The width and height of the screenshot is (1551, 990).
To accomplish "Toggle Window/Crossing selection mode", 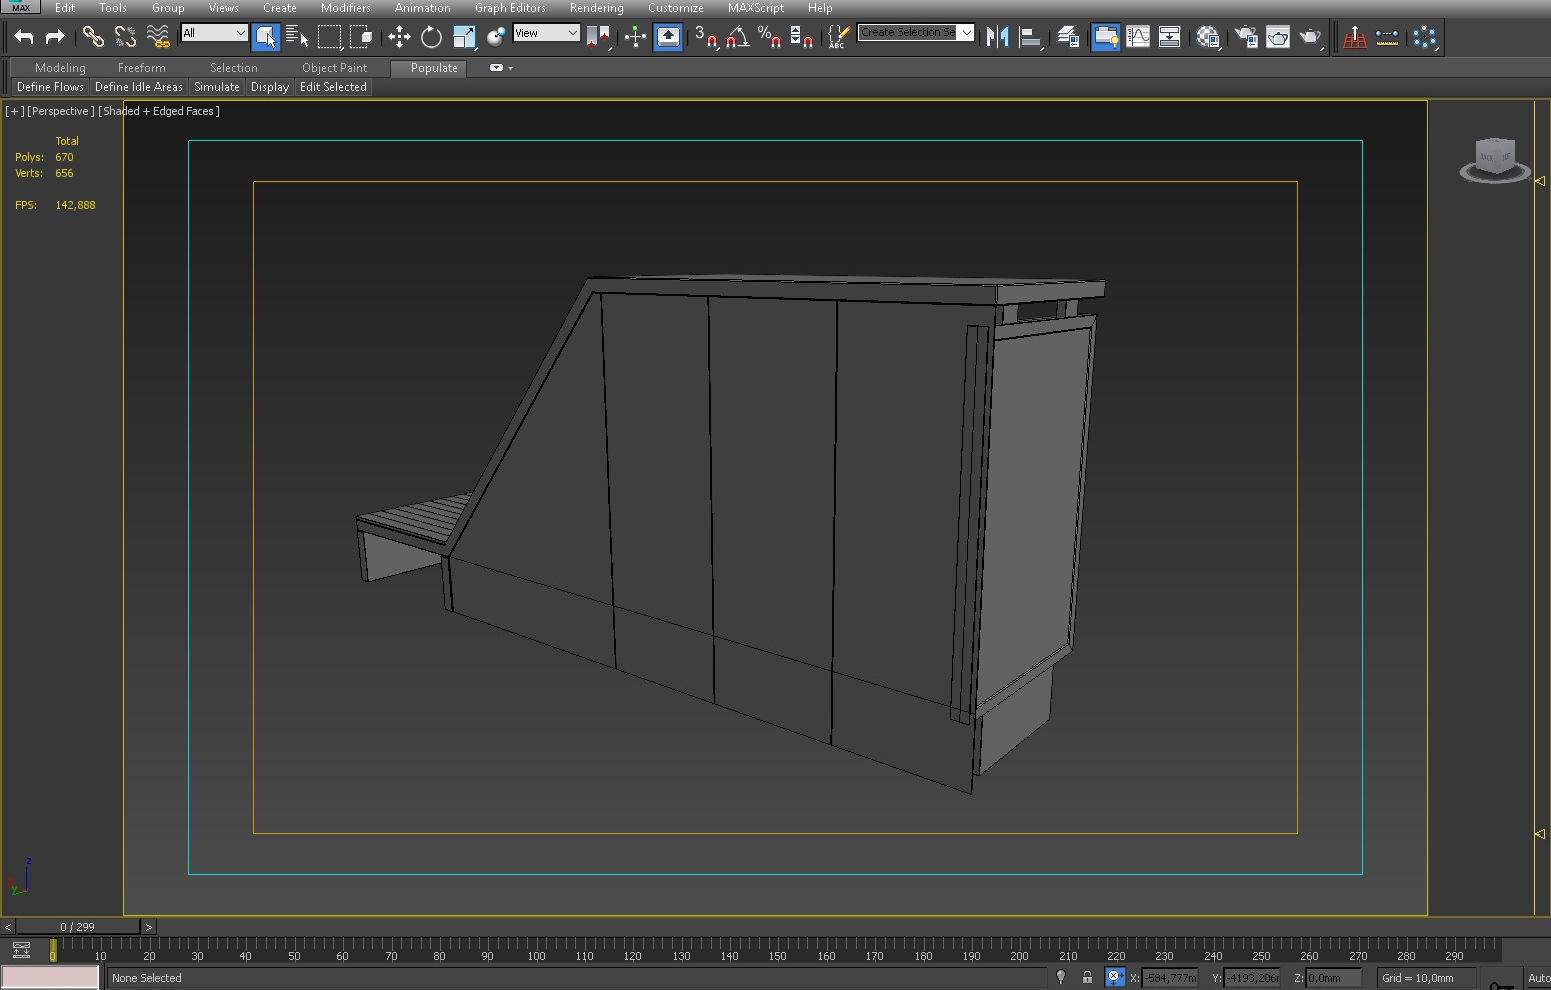I will click(361, 37).
